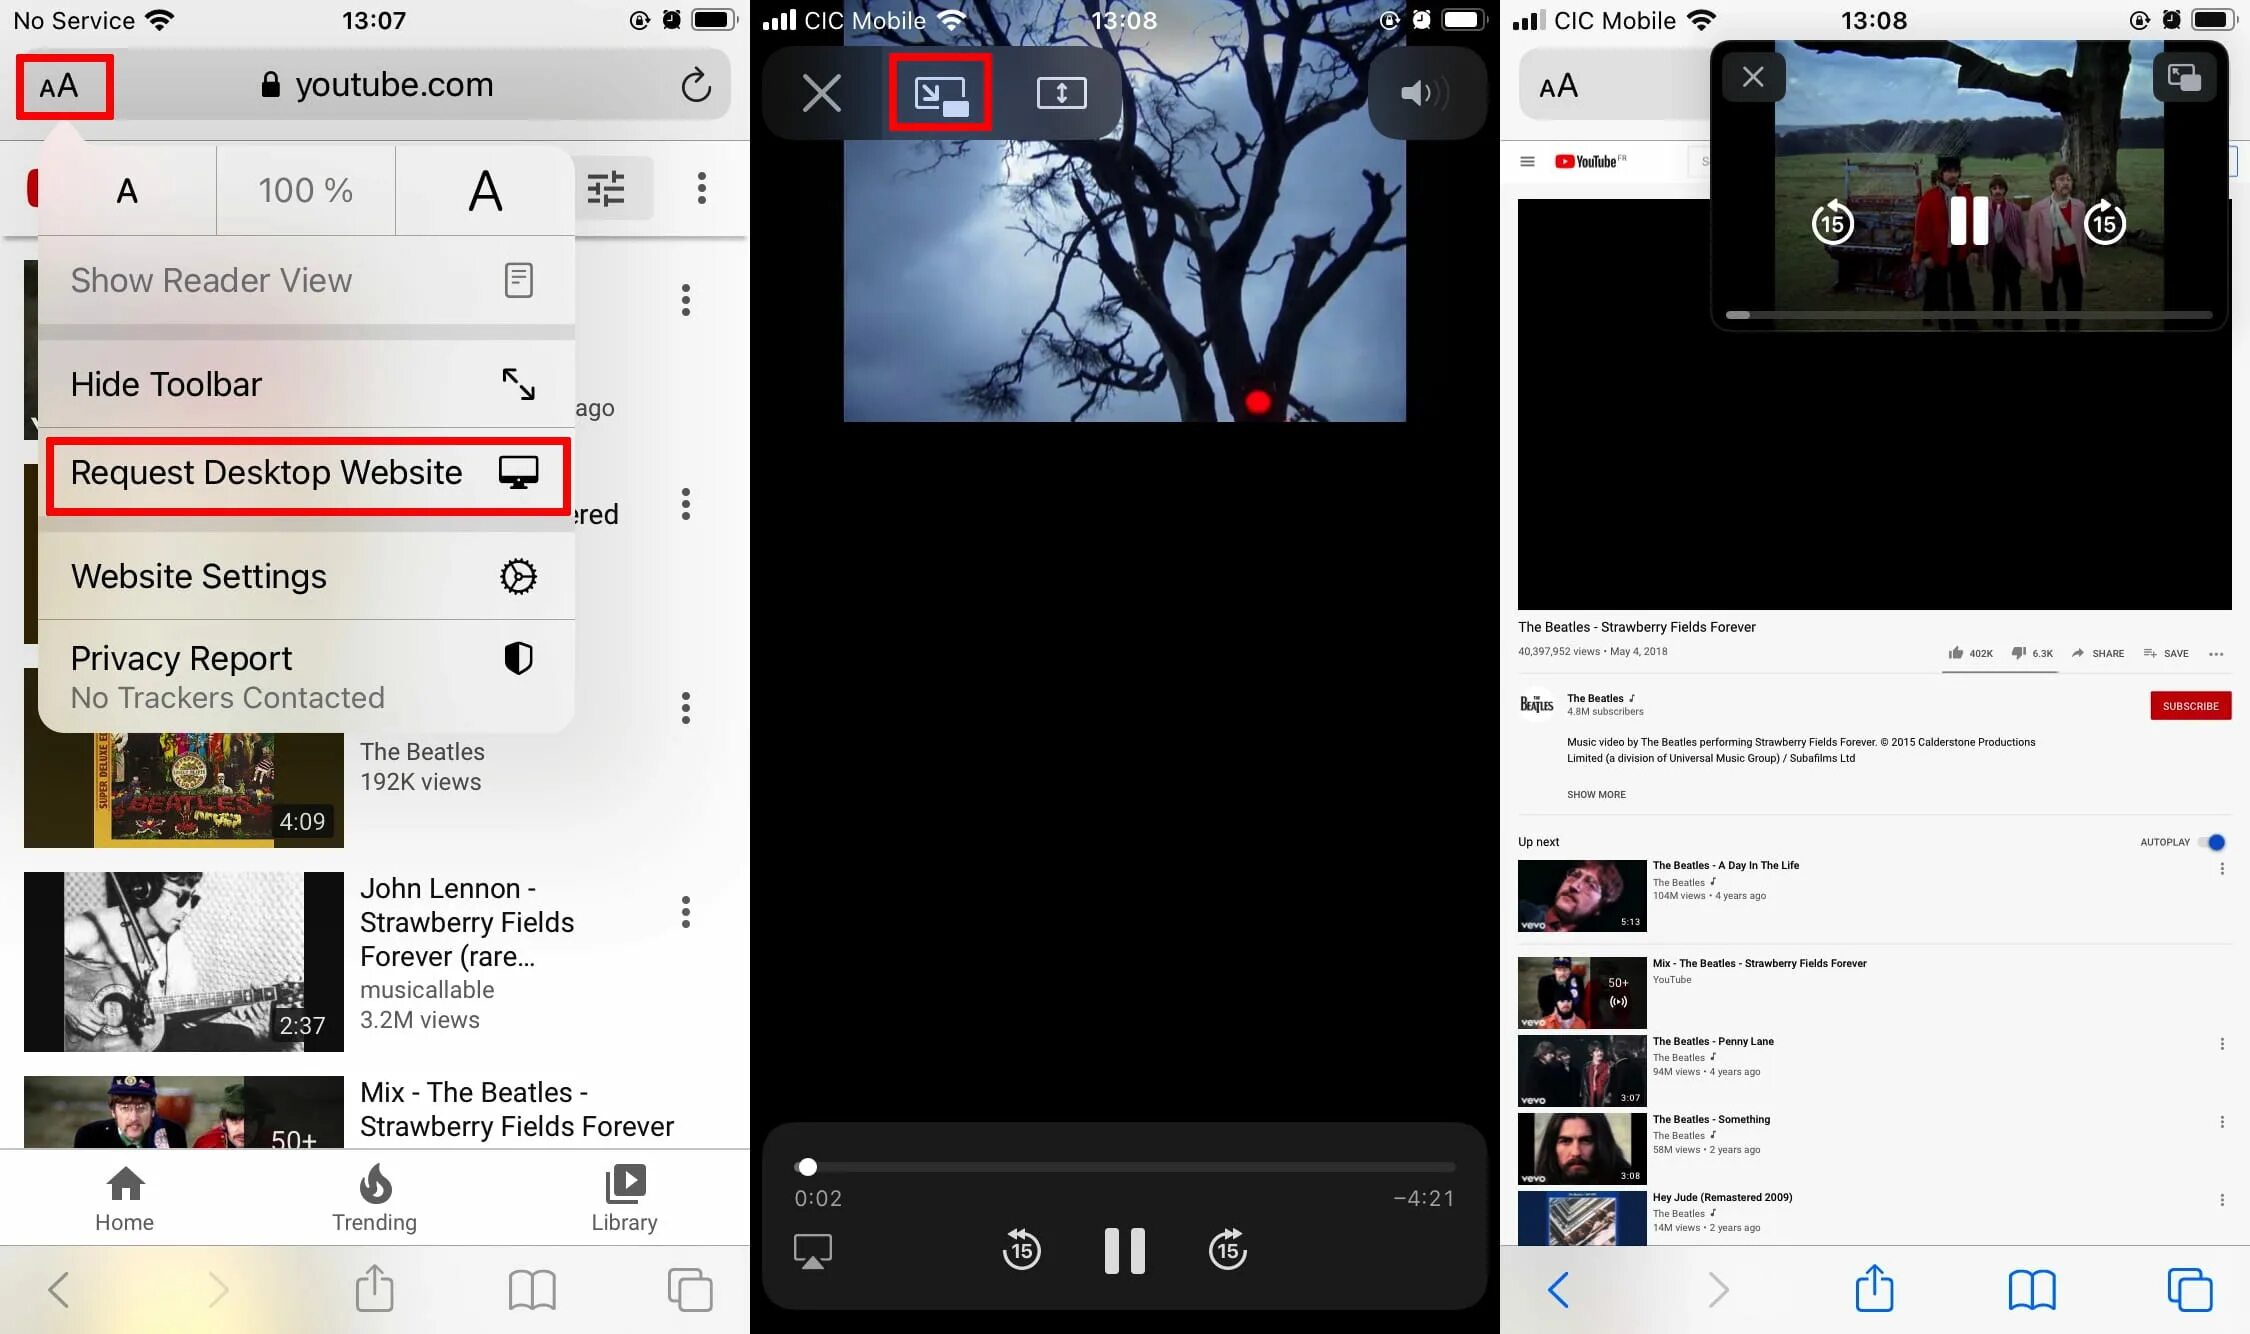
Task: Tap AirPlay icon in fullscreen player
Action: click(813, 1251)
